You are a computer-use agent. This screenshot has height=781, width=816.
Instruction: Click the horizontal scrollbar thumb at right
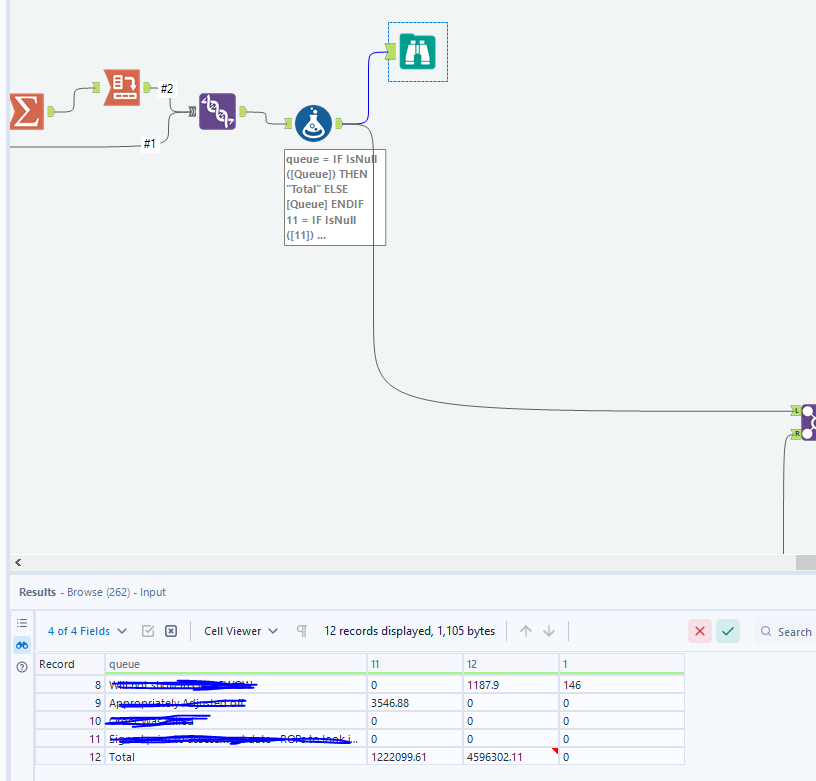point(806,562)
